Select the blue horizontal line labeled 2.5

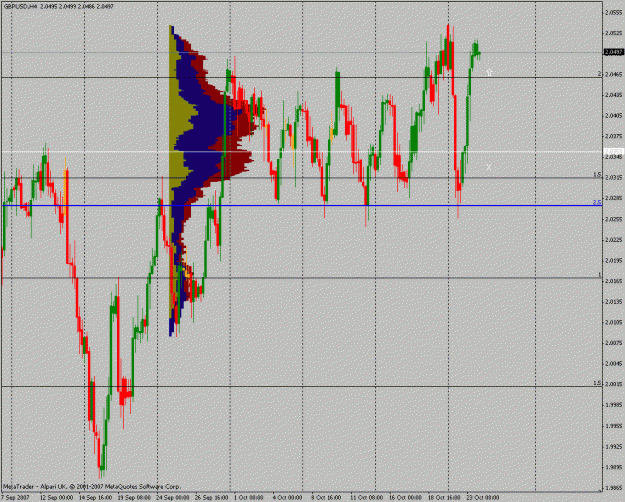[x=302, y=206]
